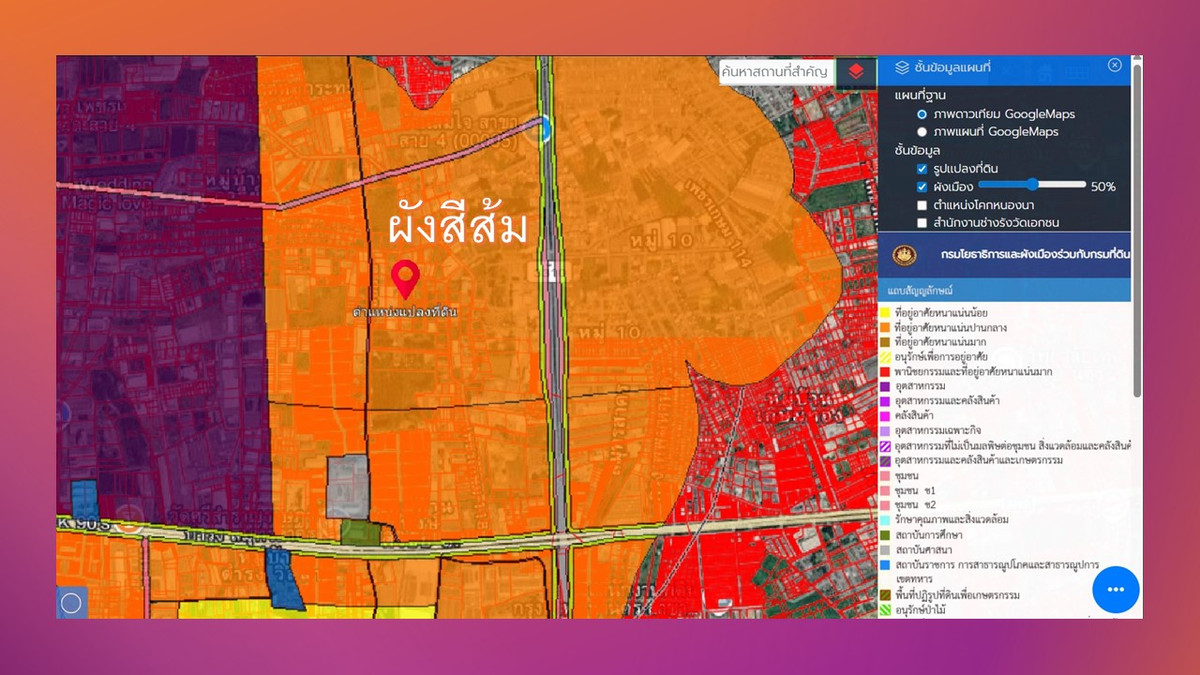
Task: Select ภาพแผนที่ GoogleMaps base map
Action: pos(922,132)
